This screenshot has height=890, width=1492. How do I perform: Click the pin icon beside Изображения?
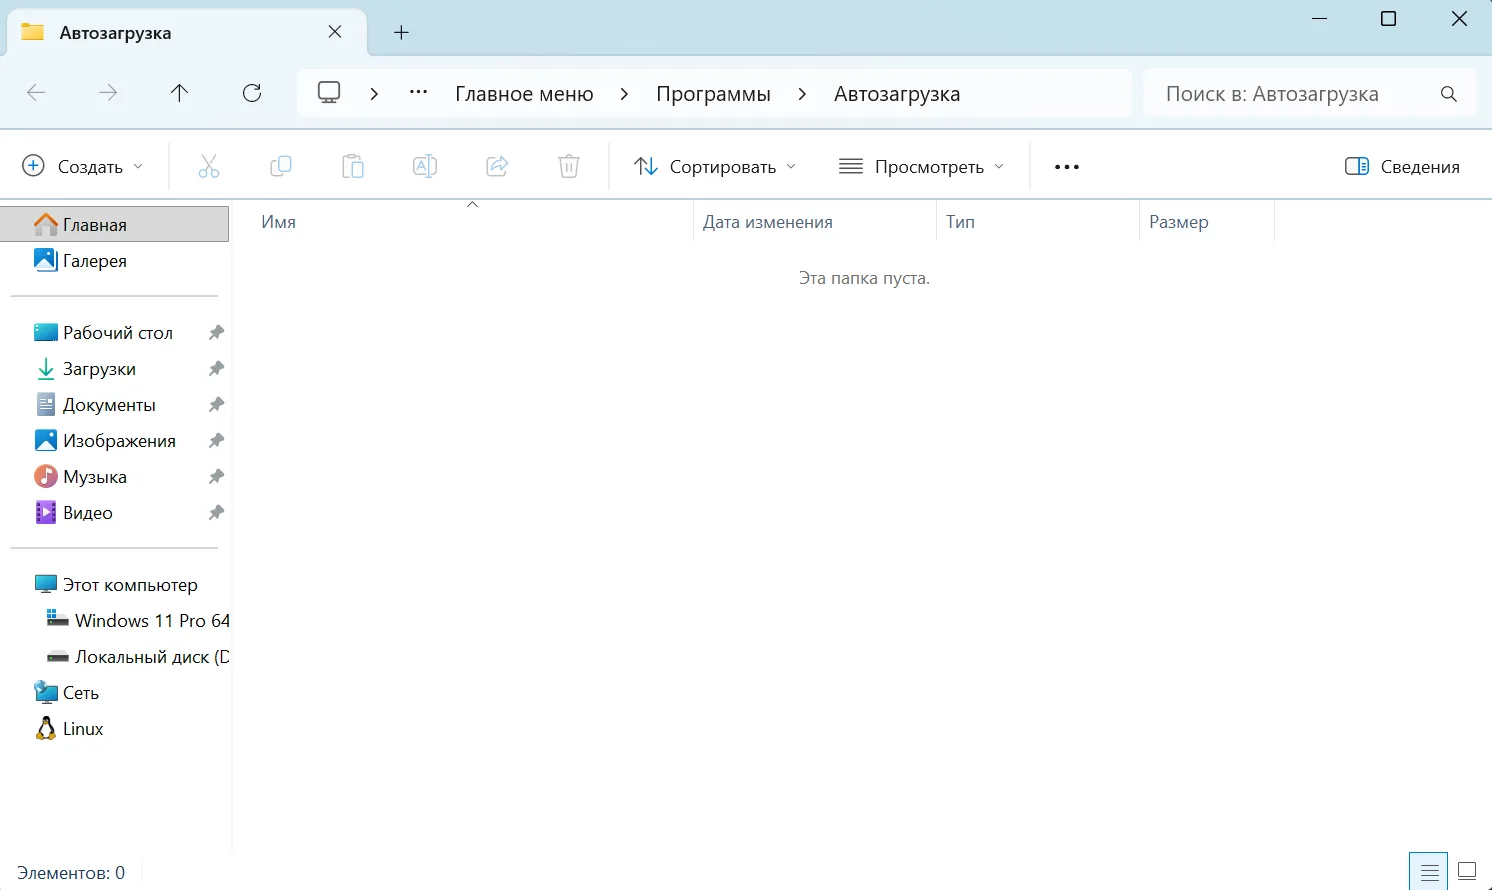(216, 441)
